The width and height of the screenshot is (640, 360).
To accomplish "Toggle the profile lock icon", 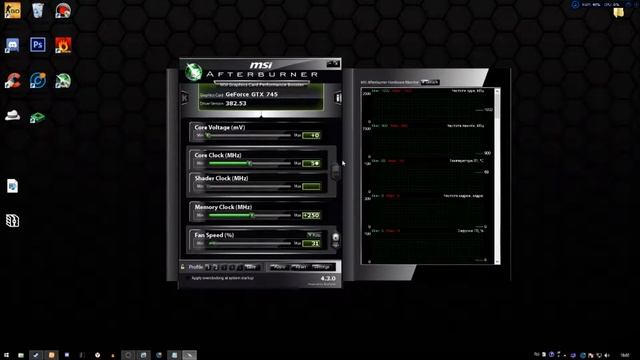I will click(182, 267).
